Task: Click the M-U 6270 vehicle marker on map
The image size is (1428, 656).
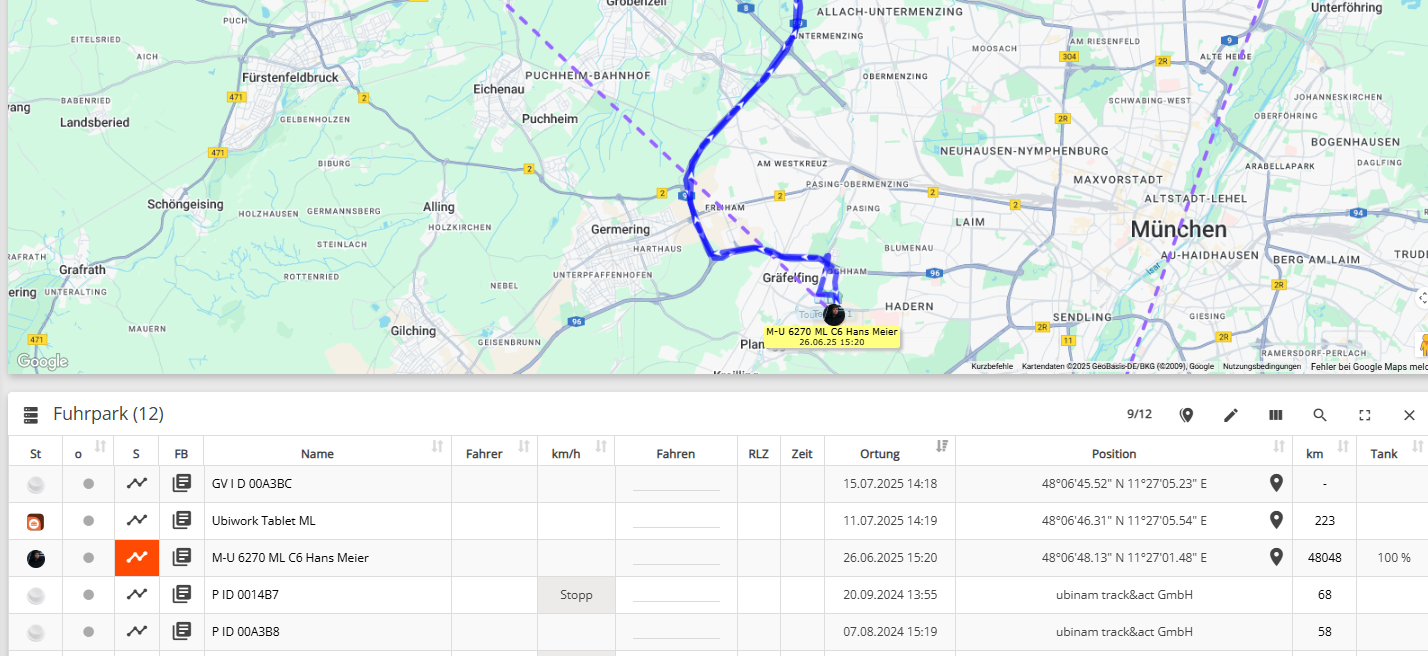Action: (x=834, y=314)
